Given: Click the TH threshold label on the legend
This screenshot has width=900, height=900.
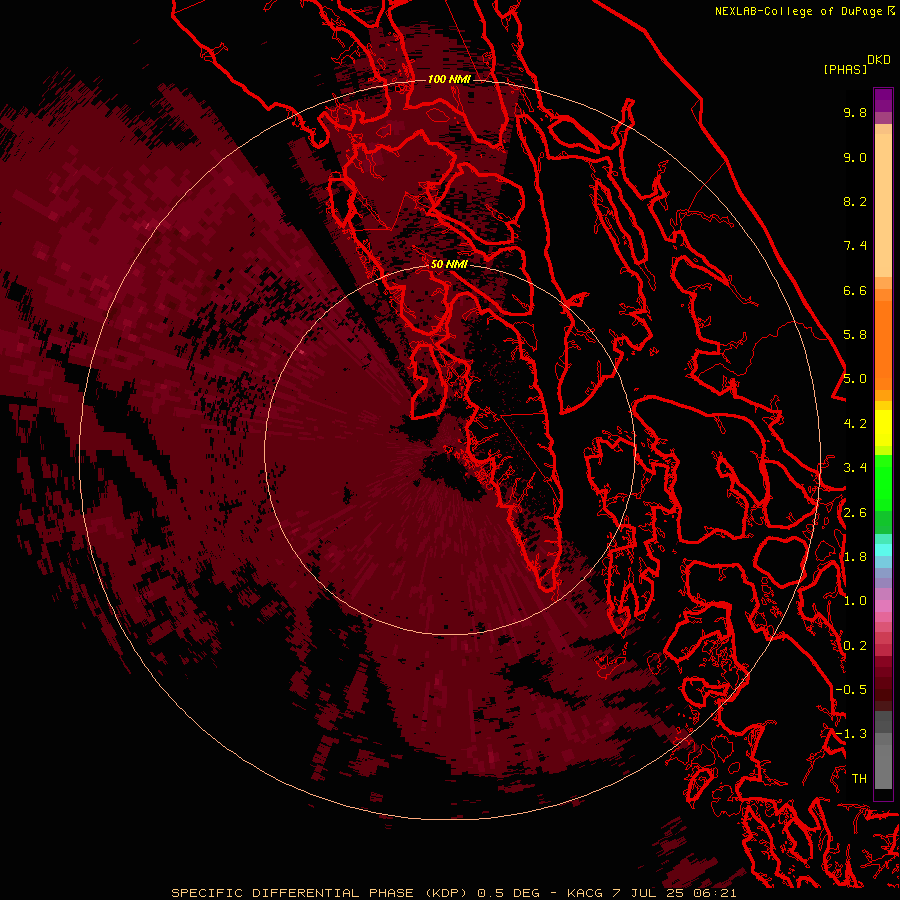Looking at the screenshot, I should pos(859,779).
